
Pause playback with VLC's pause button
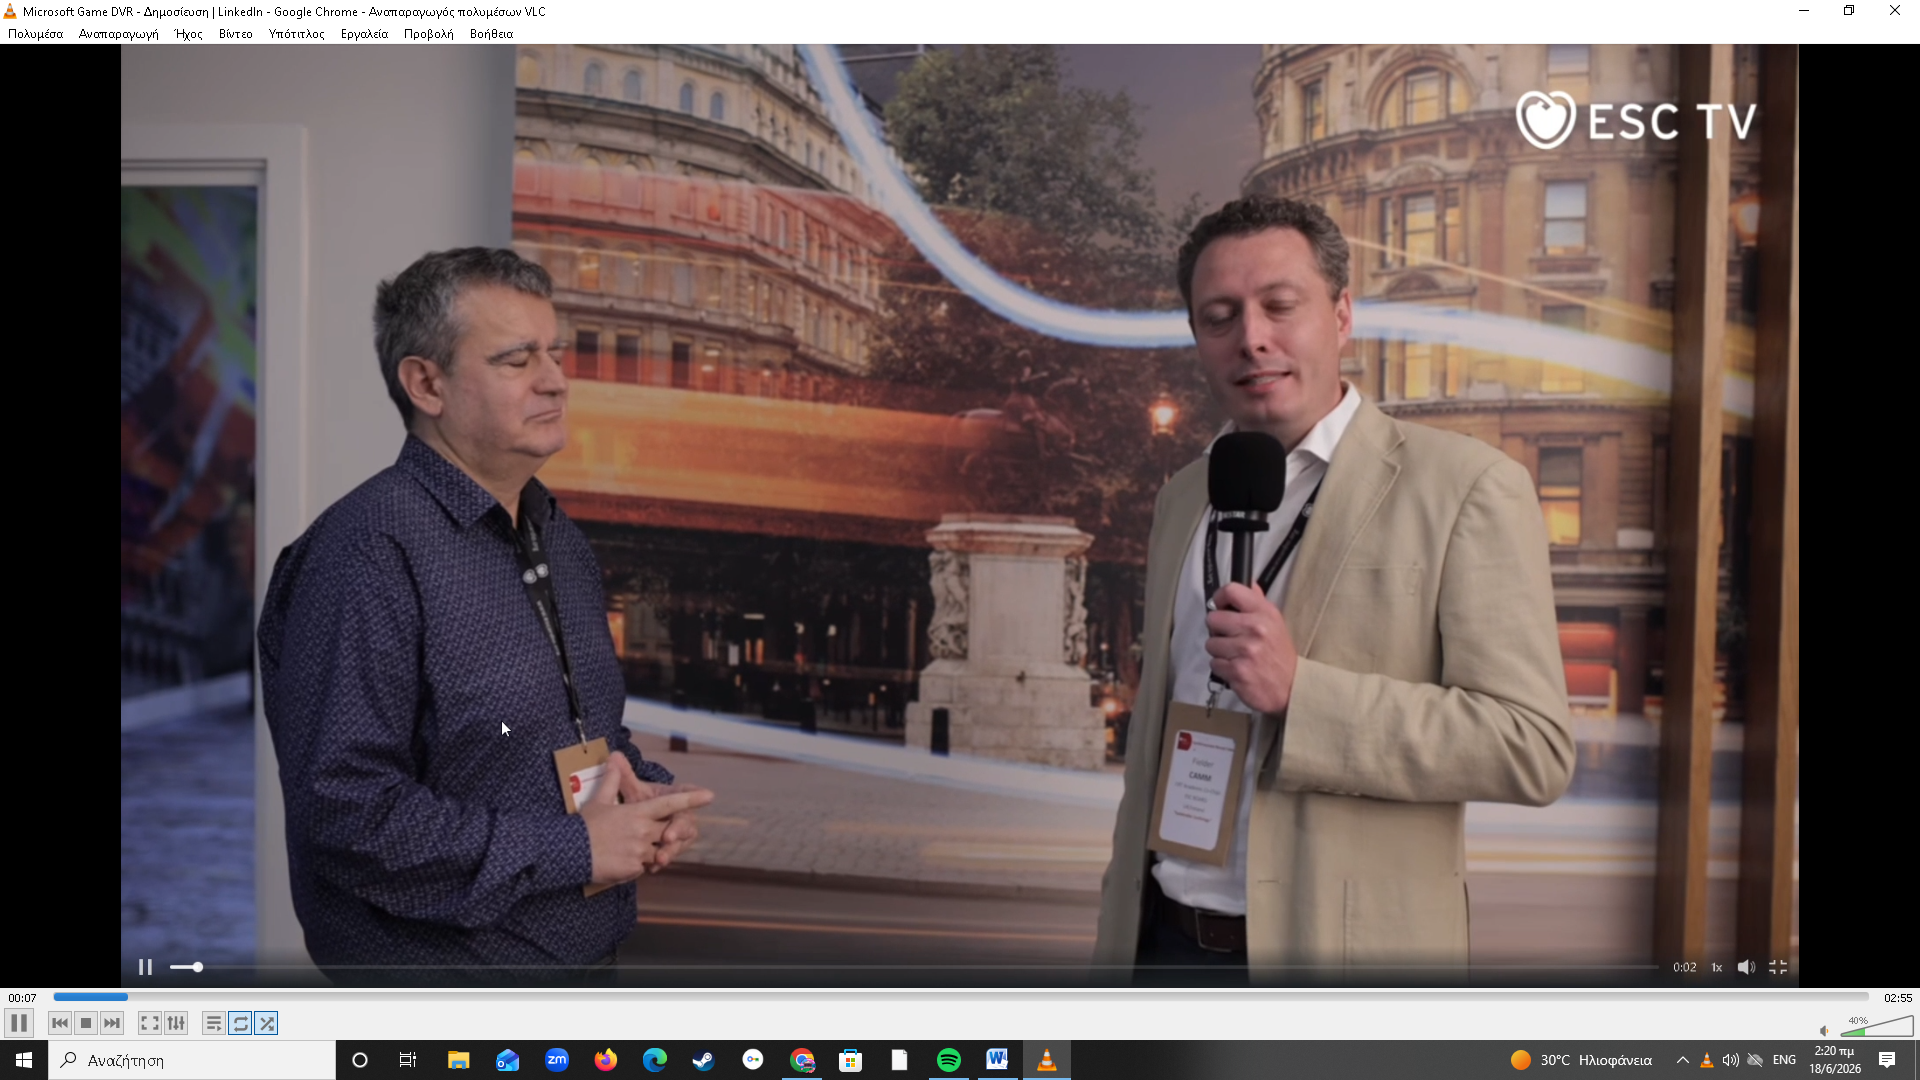point(19,1023)
